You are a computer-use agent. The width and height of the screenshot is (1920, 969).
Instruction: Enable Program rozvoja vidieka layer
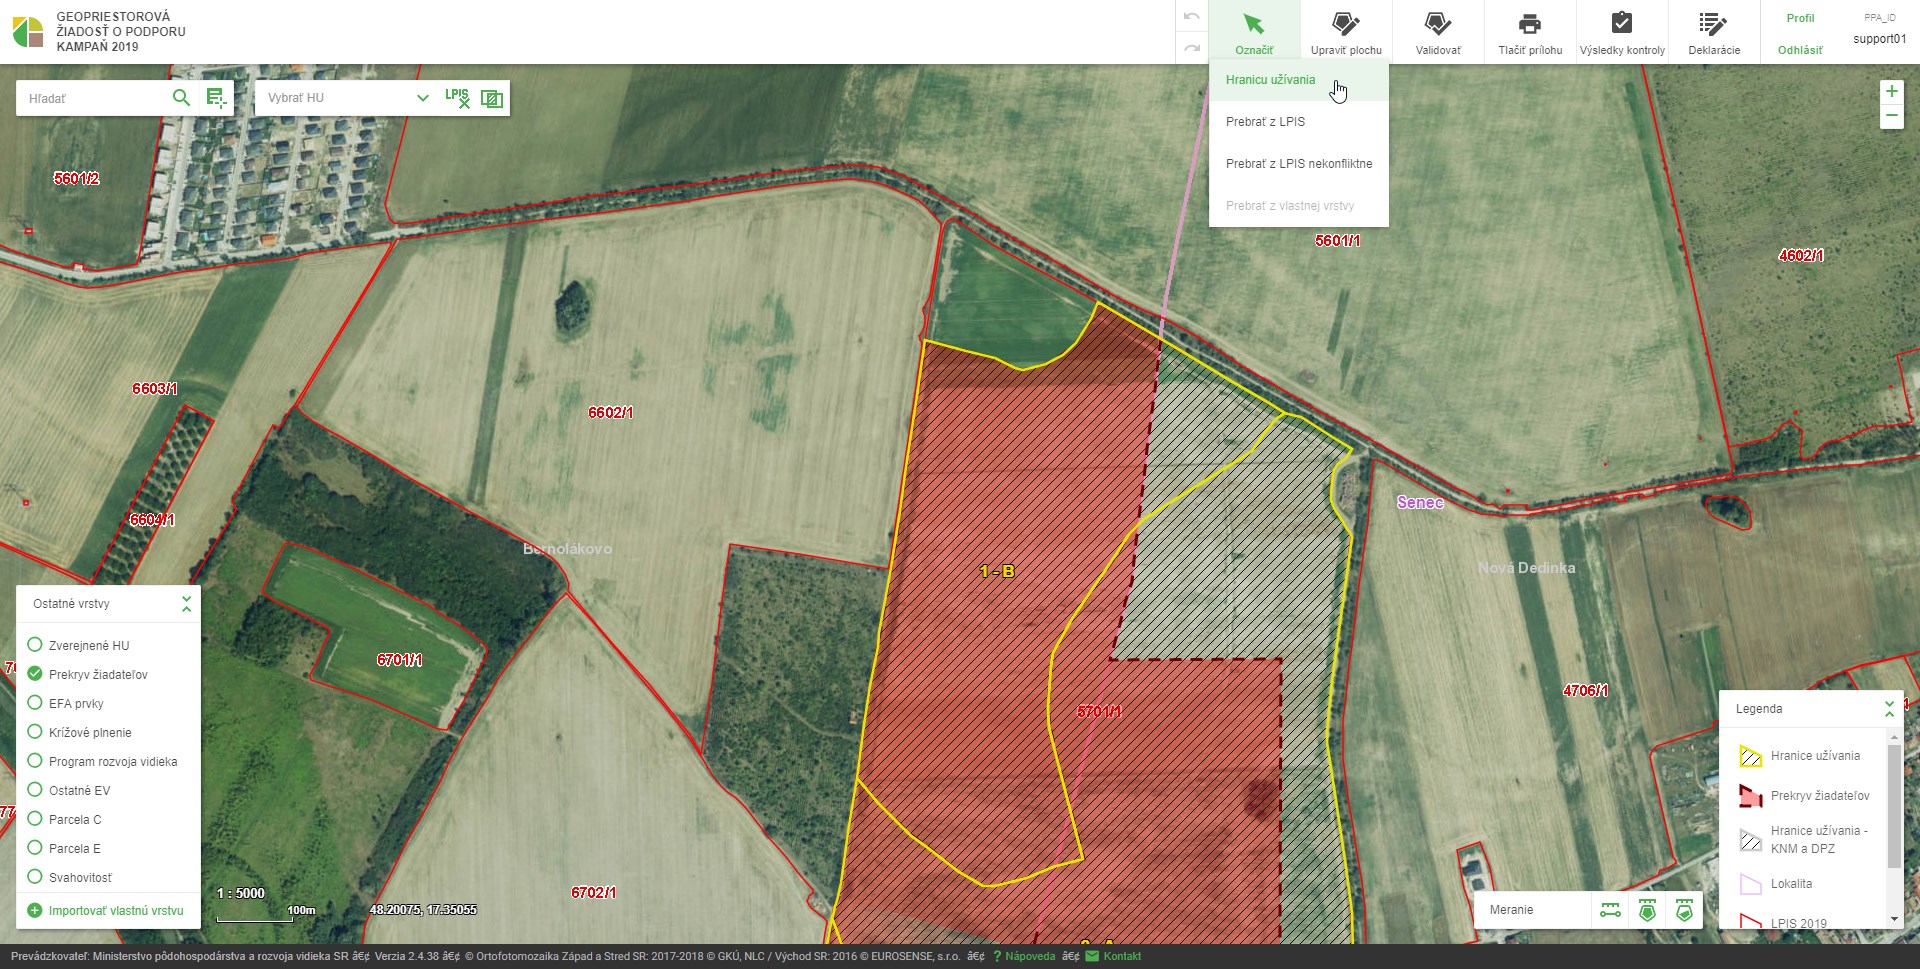click(x=35, y=761)
